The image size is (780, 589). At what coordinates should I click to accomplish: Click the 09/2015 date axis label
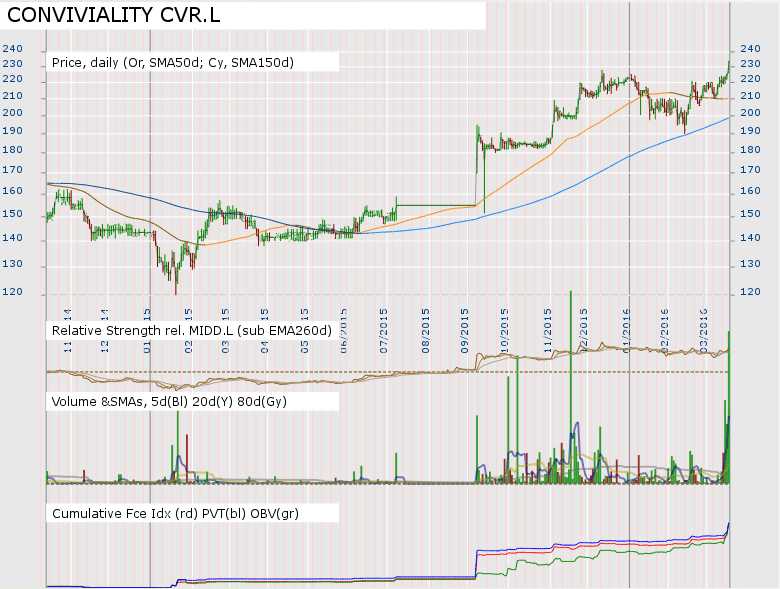[465, 331]
